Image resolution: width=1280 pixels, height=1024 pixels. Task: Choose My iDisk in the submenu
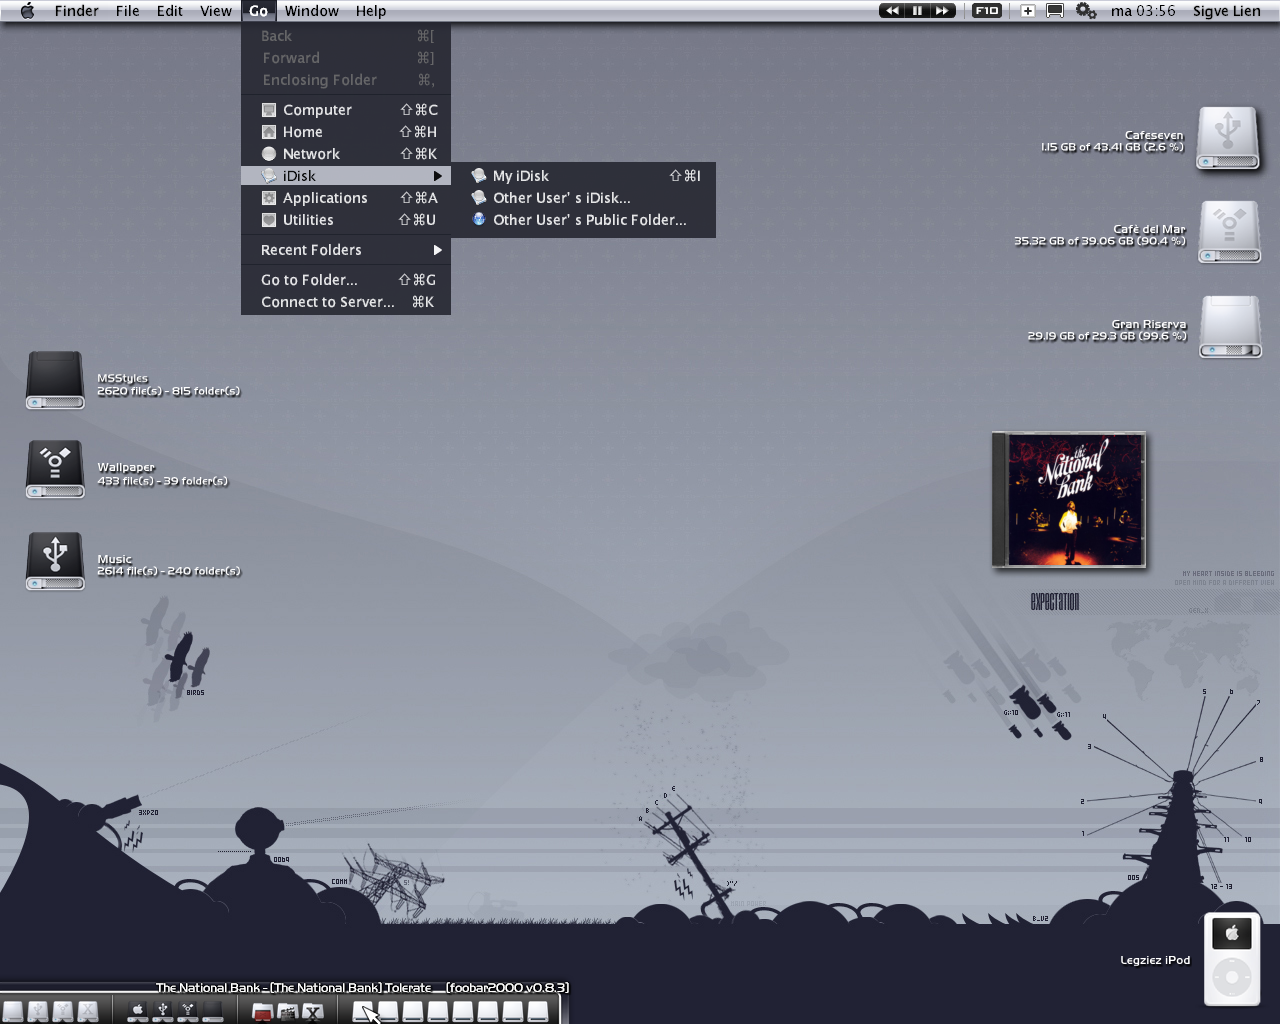coord(584,176)
